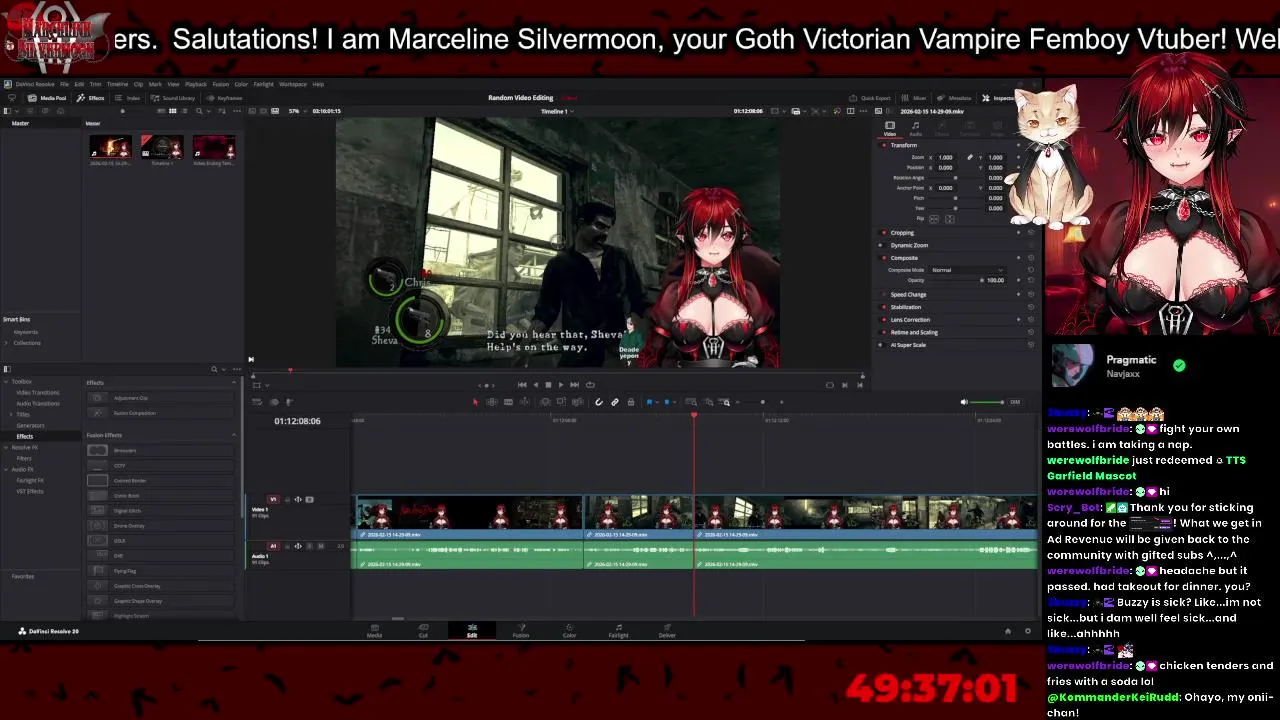Open the Index panel
This screenshot has height=720, width=1280.
[128, 98]
